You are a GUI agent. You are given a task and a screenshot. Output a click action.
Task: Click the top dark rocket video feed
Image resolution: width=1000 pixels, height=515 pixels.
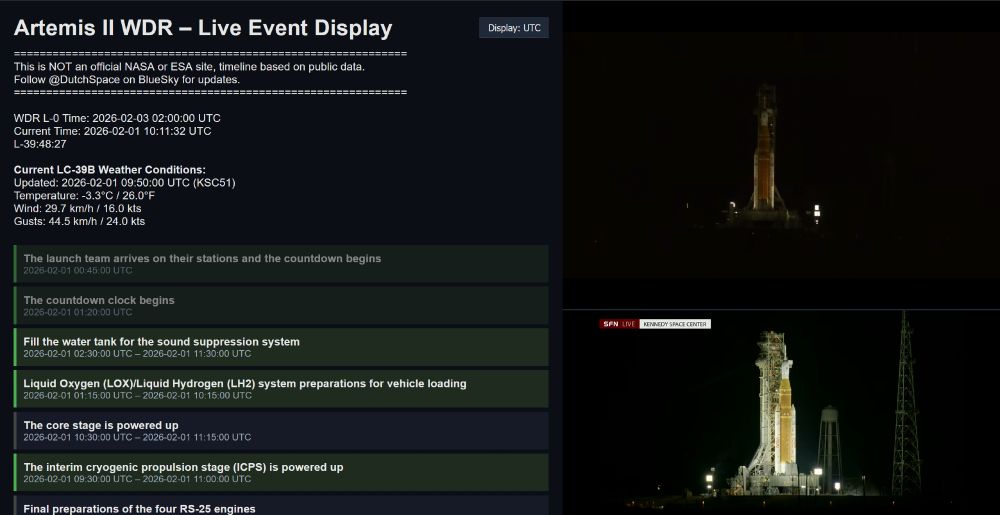click(780, 155)
